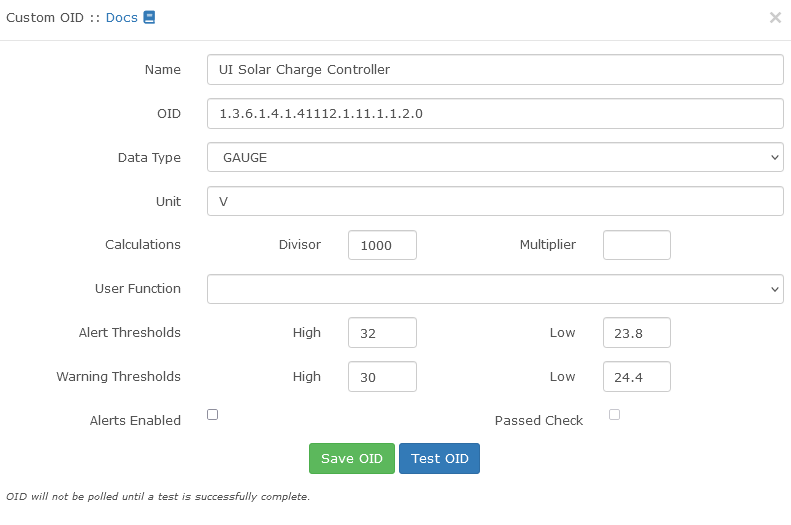Screen dimensions: 791x525
Task: Click the 'Custom OID' dialog title text
Action: coord(44,18)
